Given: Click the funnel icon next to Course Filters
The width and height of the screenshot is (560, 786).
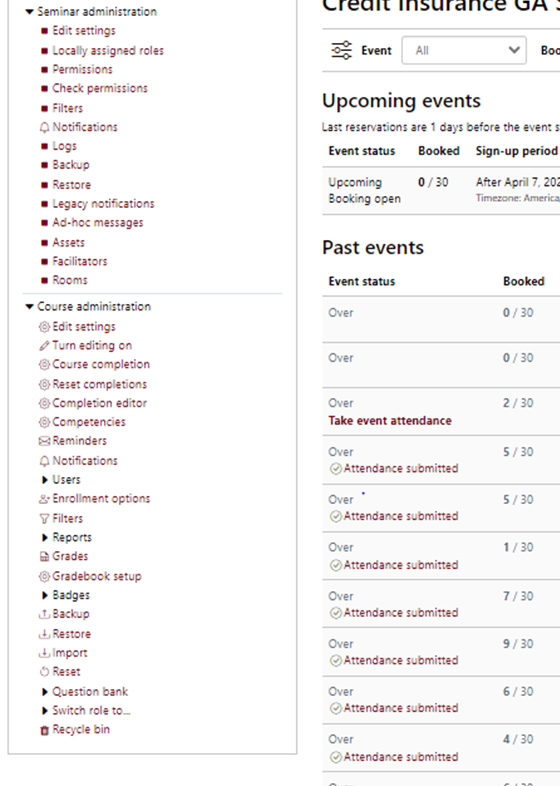Looking at the screenshot, I should click(x=45, y=519).
